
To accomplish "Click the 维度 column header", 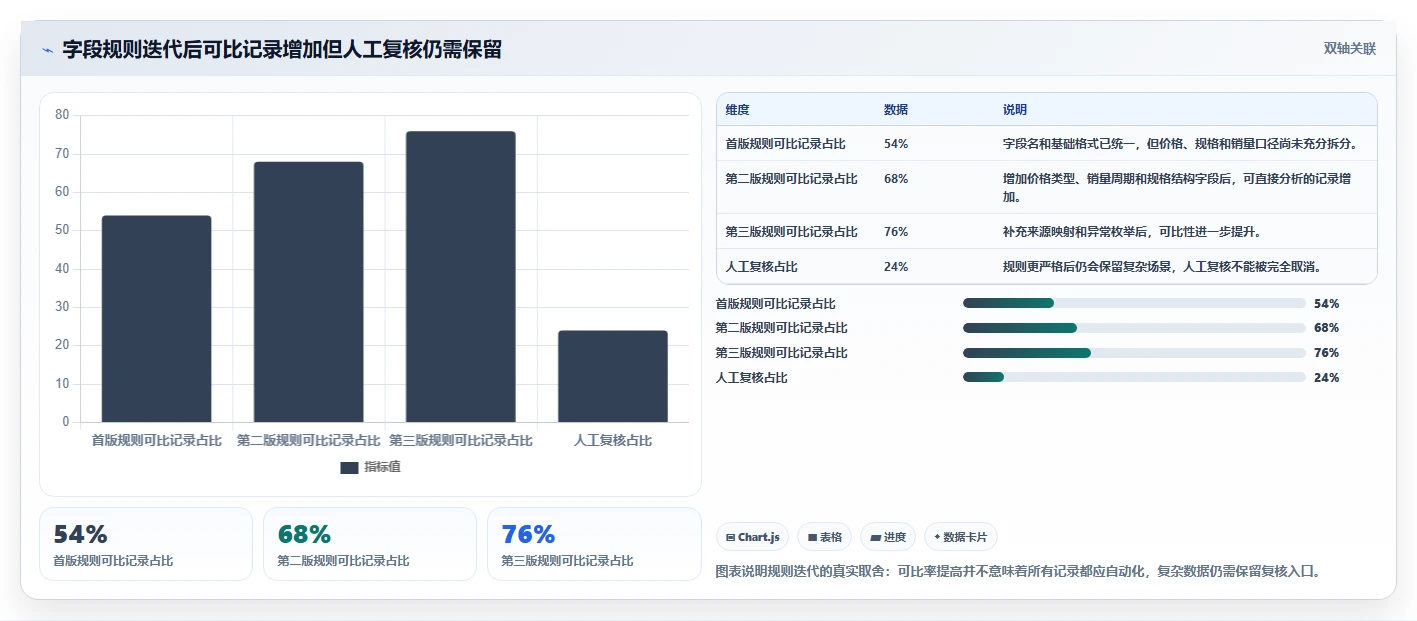I will click(738, 110).
